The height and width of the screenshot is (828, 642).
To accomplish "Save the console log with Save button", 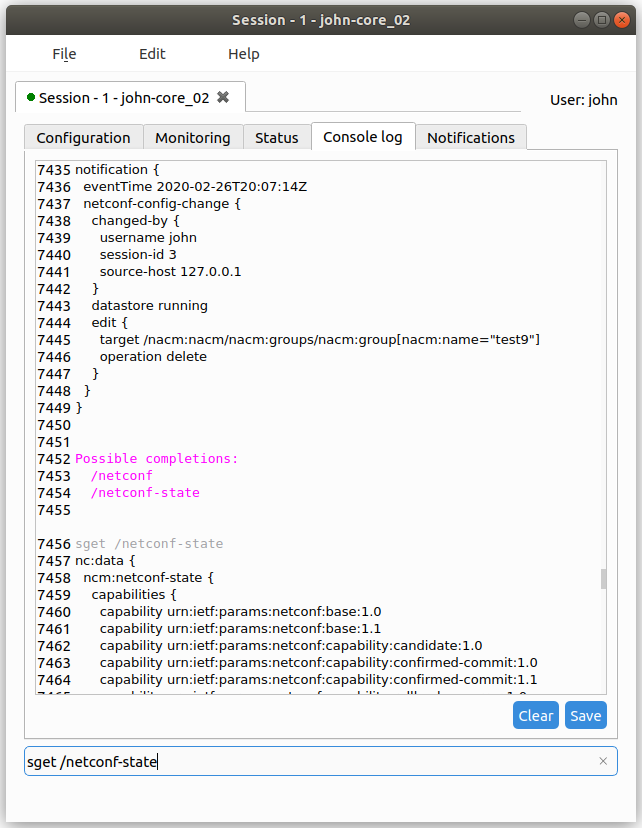I will click(x=586, y=715).
